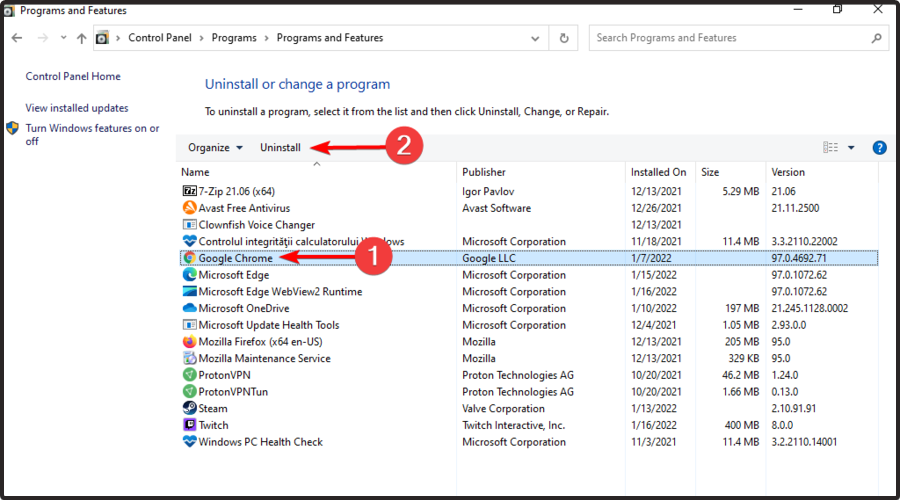900x500 pixels.
Task: Select the Microsoft OneDrive icon
Action: point(190,308)
